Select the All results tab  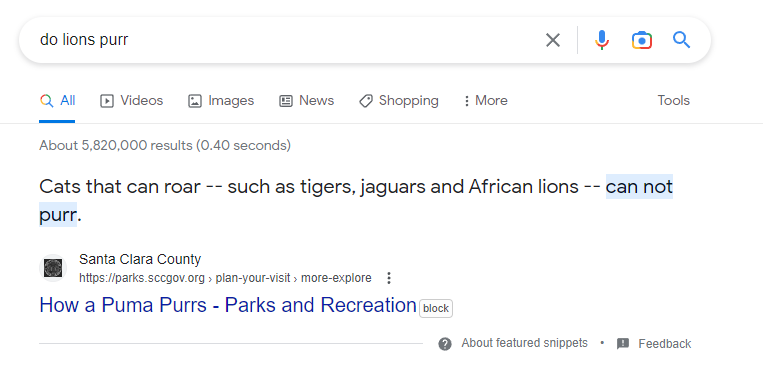pyautogui.click(x=57, y=101)
